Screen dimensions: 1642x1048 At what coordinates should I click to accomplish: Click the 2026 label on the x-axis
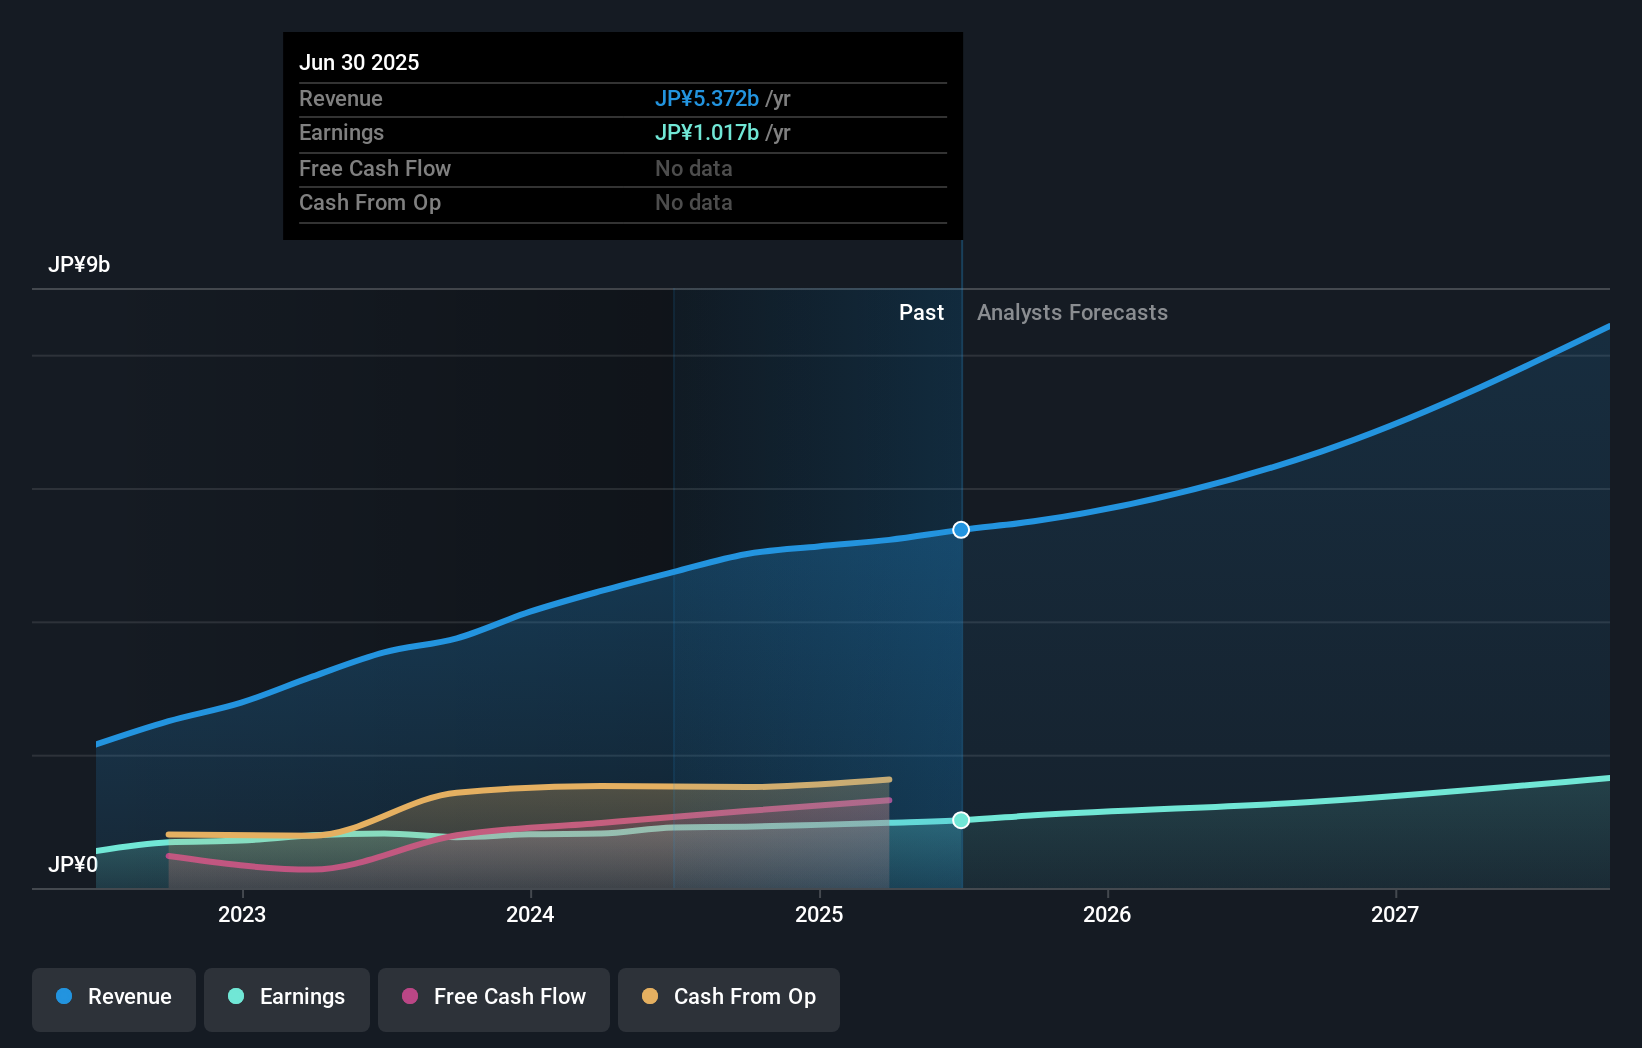coord(1107,914)
